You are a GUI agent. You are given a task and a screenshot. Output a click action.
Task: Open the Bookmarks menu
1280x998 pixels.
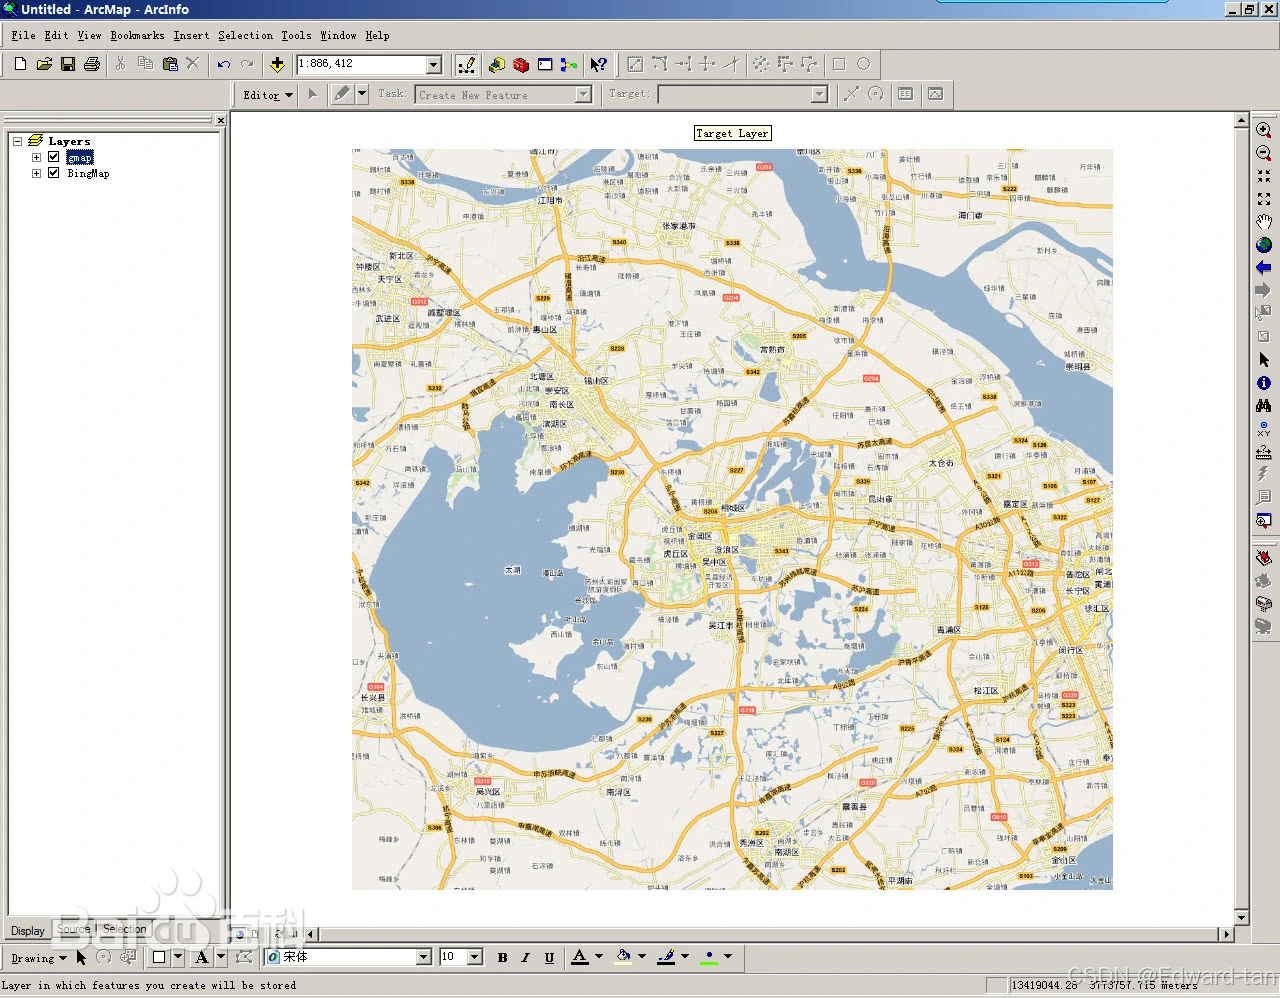click(x=138, y=35)
